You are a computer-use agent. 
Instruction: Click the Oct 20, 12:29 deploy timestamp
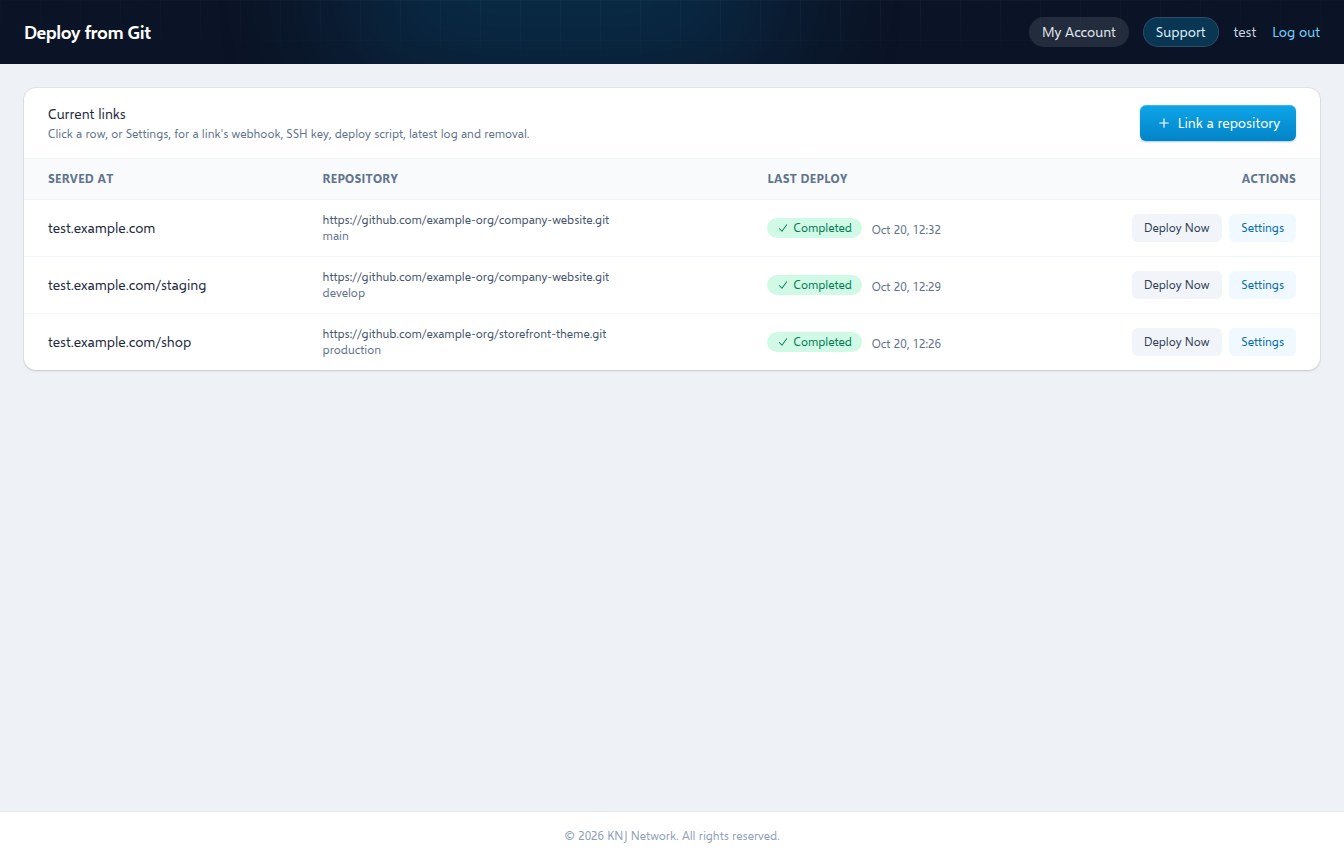[x=906, y=286]
